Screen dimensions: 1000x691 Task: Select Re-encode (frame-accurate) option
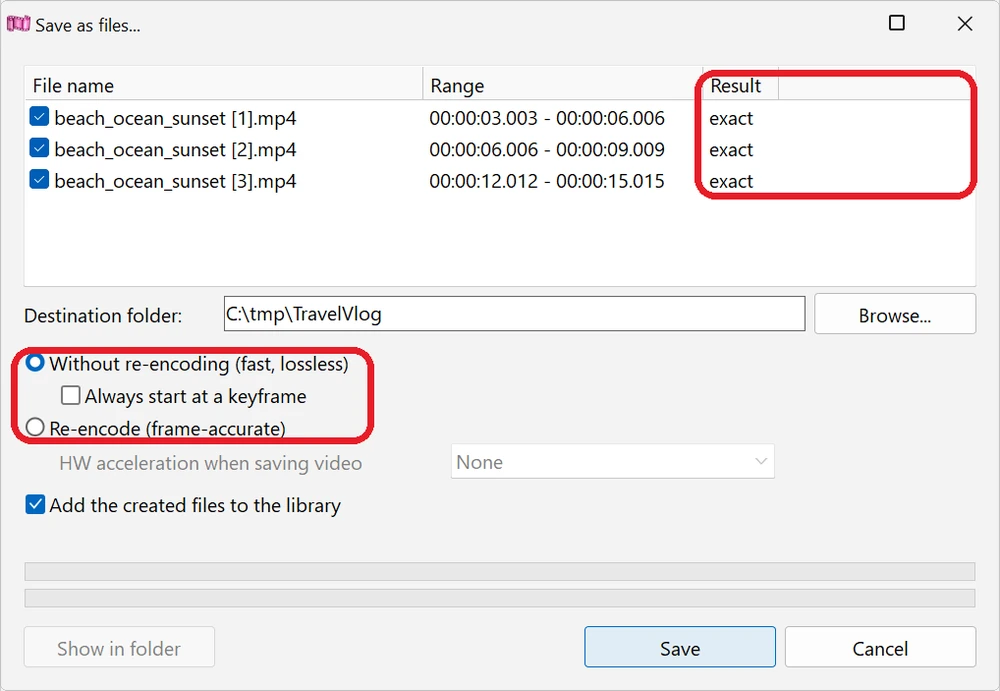coord(35,427)
